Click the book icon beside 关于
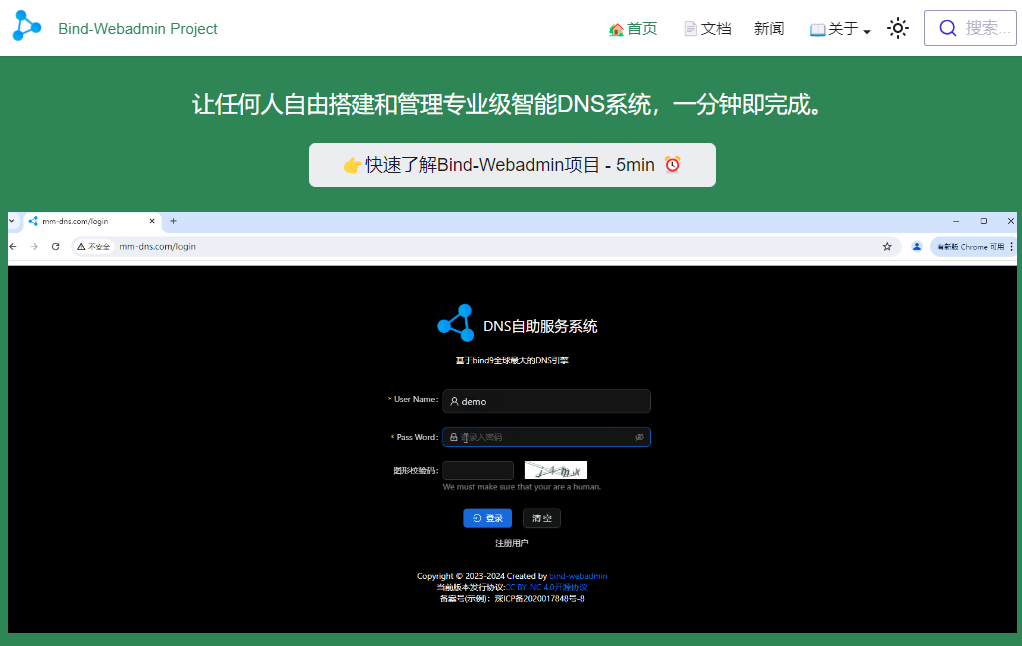 [817, 30]
